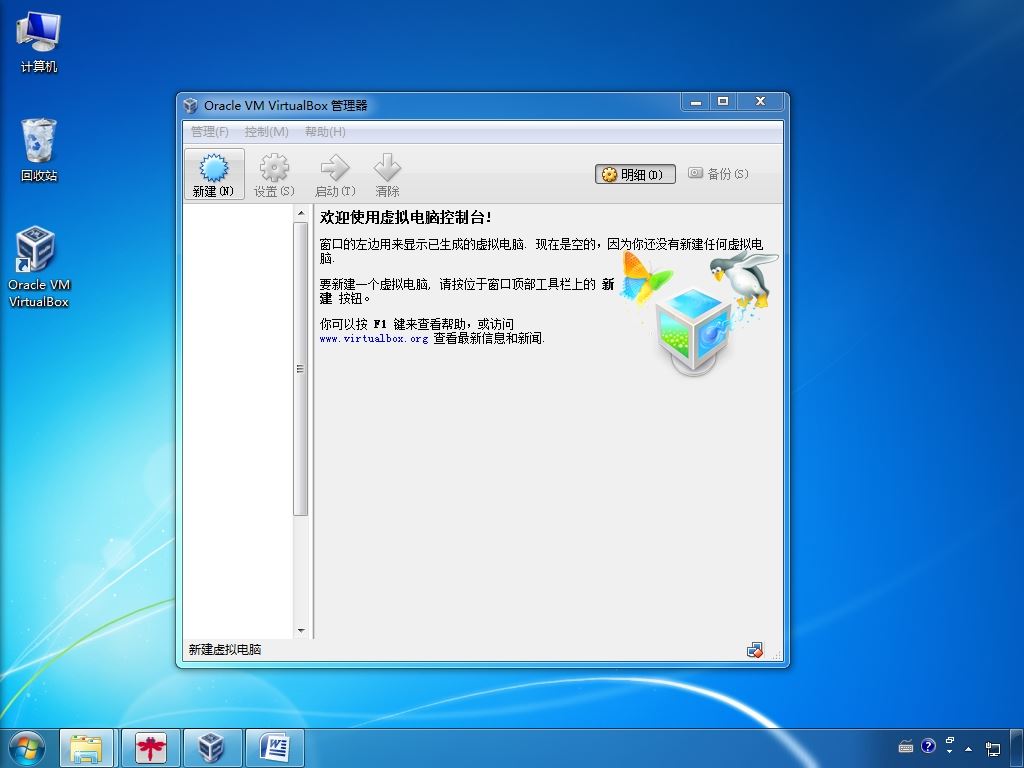Click the VirtualBox taskbar icon
1024x768 pixels.
point(212,748)
